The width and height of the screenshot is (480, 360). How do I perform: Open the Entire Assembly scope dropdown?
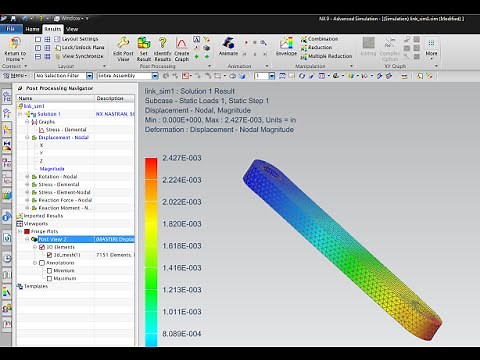point(155,76)
